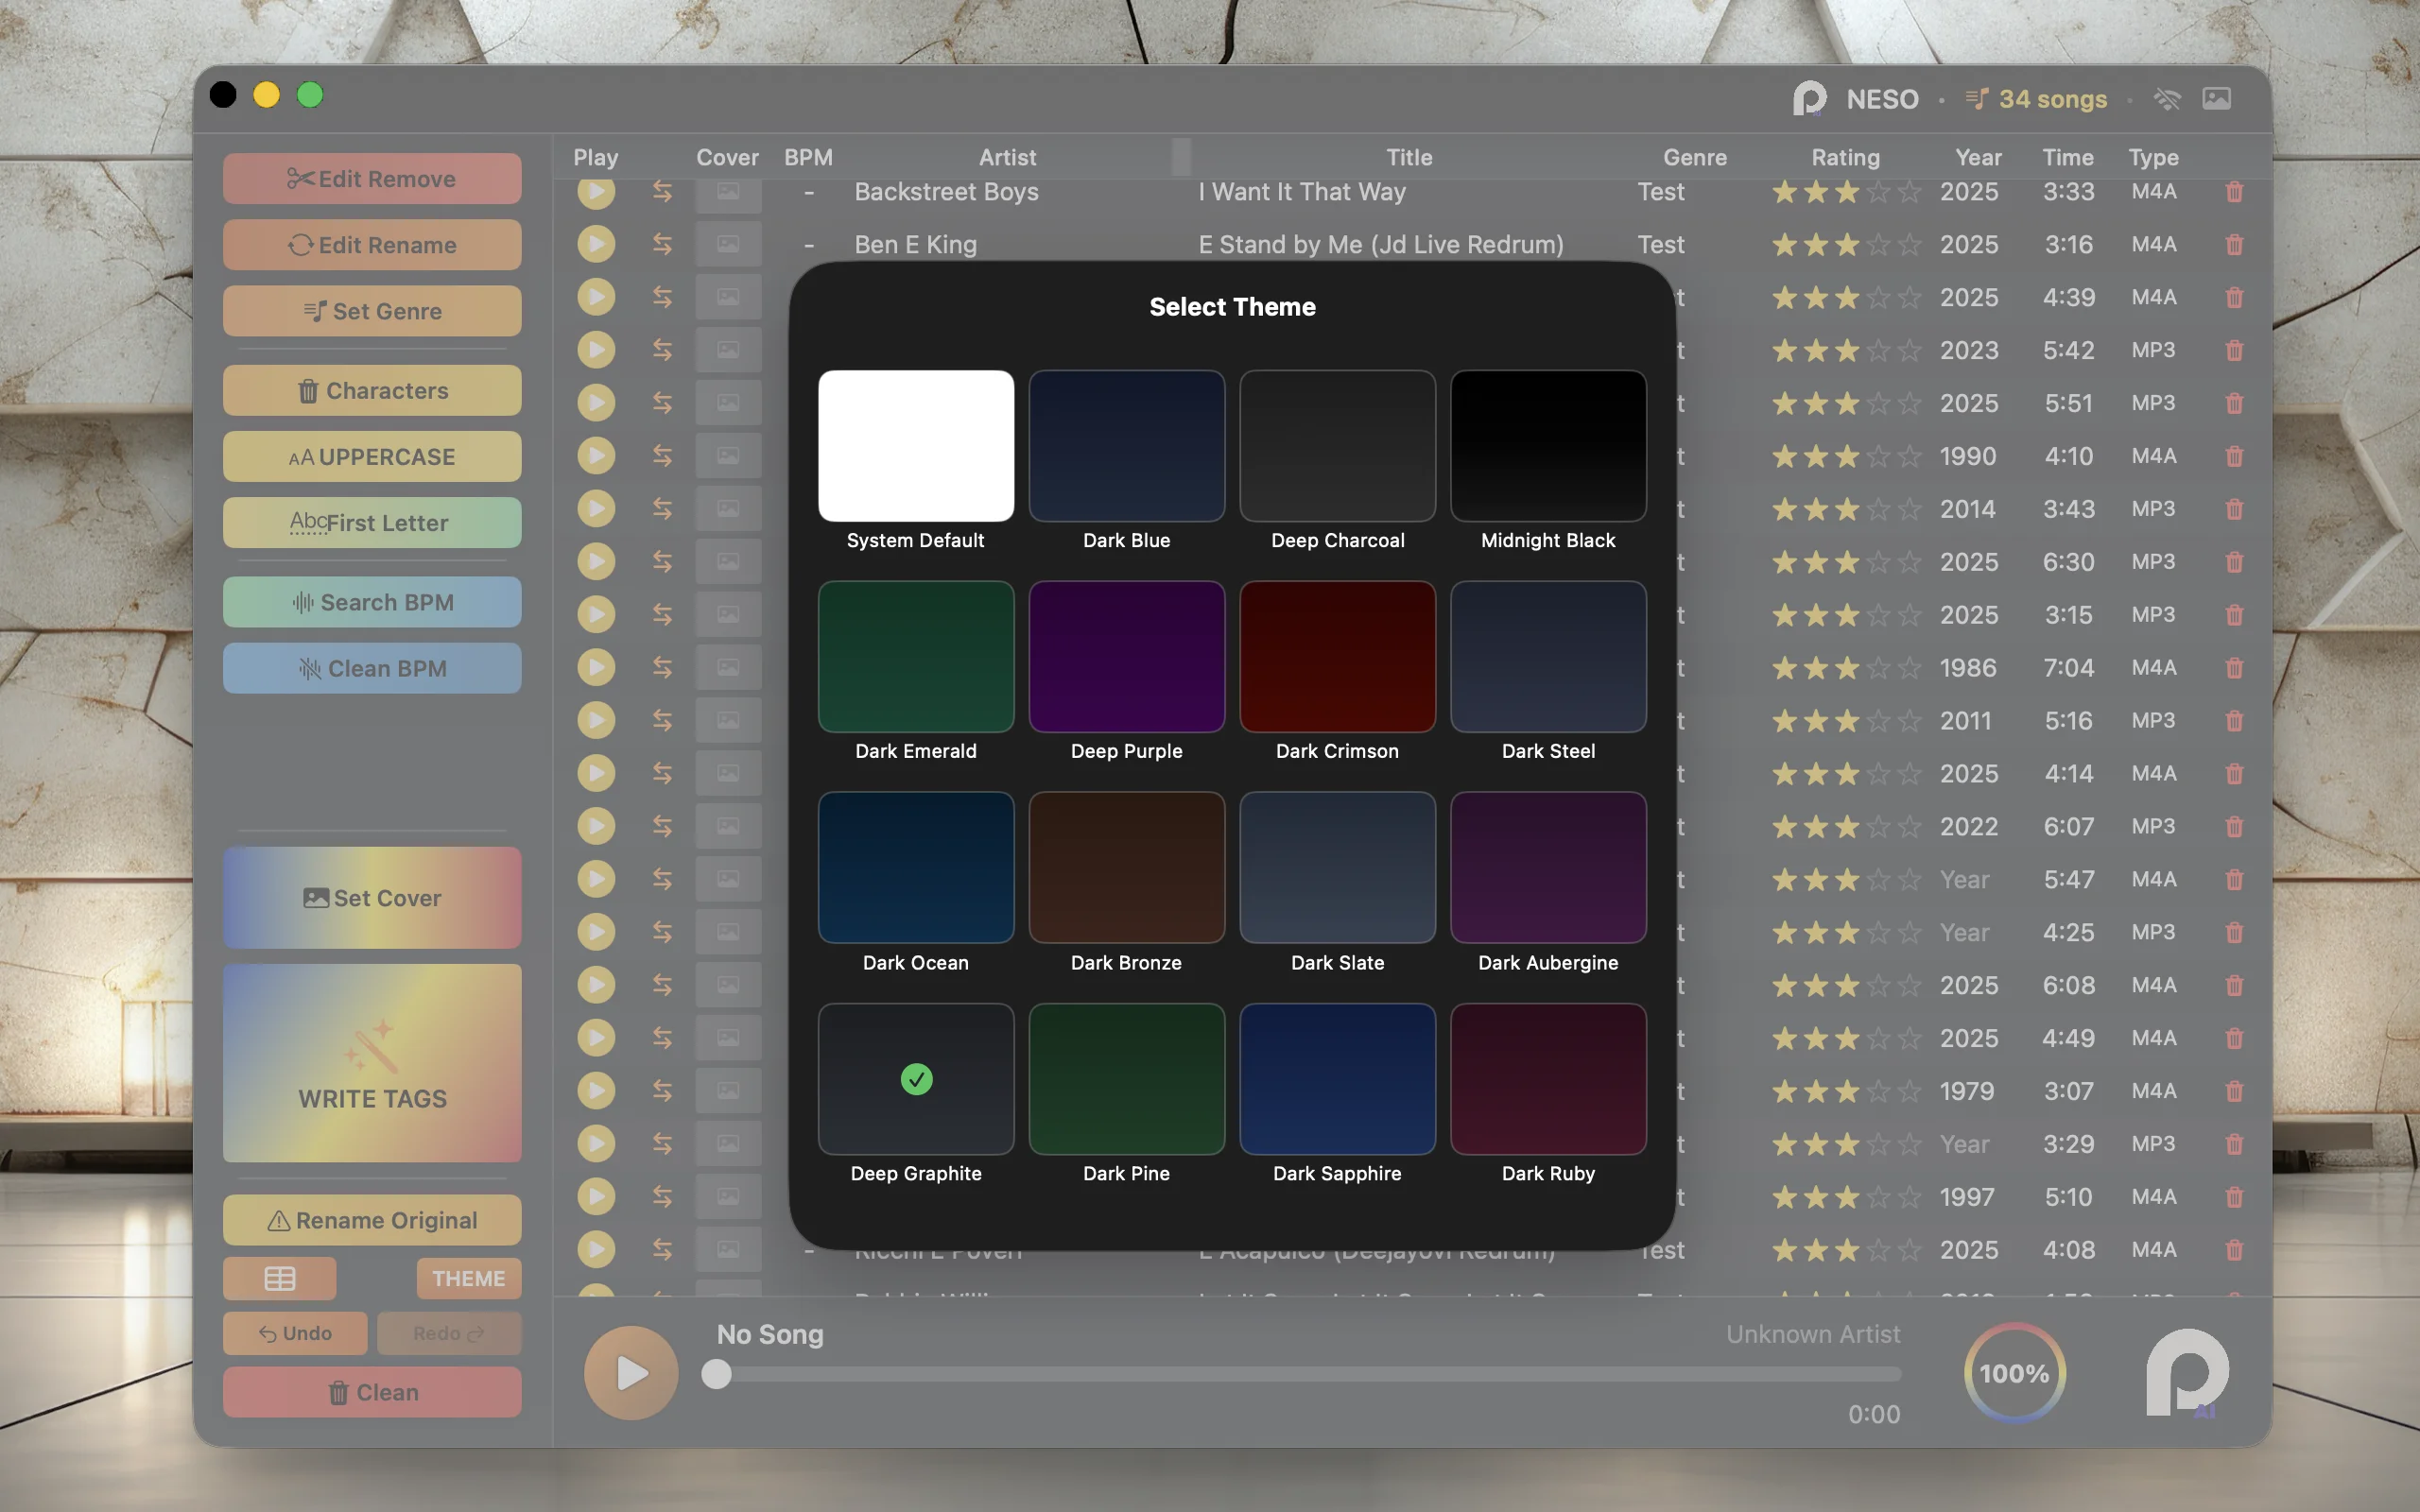The height and width of the screenshot is (1512, 2420).
Task: Click the 100% volume ring indicator
Action: (2014, 1373)
